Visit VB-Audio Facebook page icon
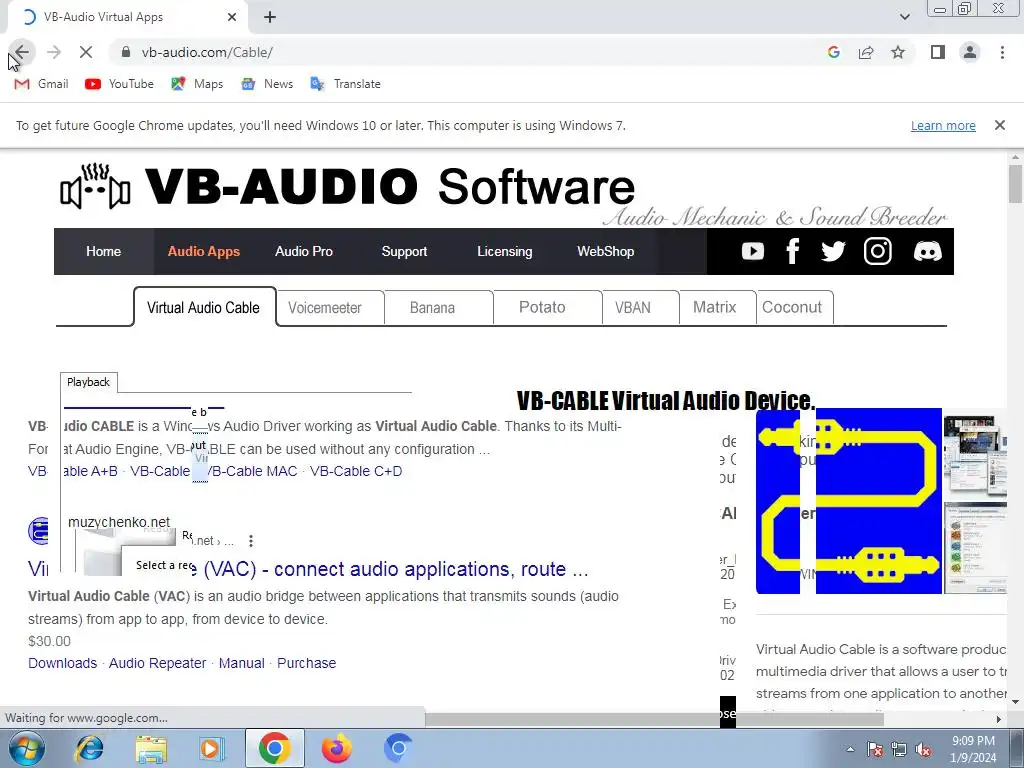The width and height of the screenshot is (1024, 768). click(x=793, y=251)
